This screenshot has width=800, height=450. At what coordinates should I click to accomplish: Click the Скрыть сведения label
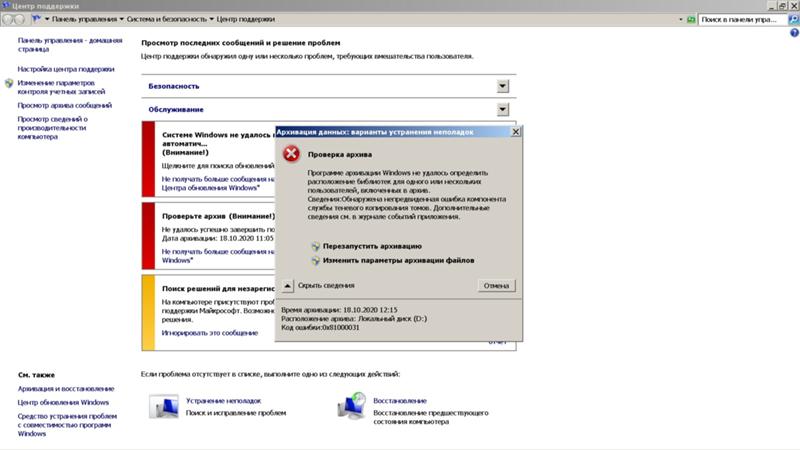[x=326, y=286]
